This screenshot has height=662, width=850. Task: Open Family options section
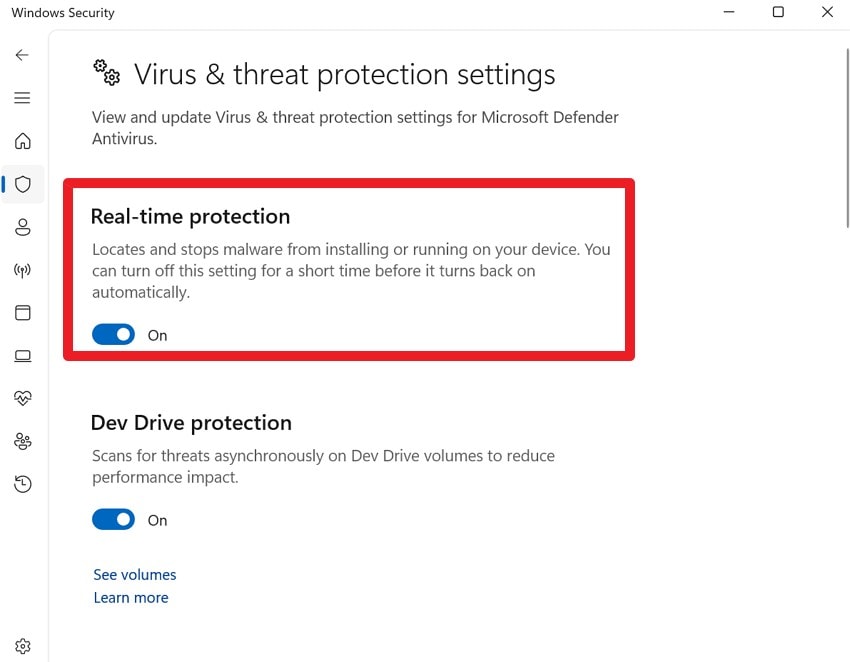coord(22,441)
